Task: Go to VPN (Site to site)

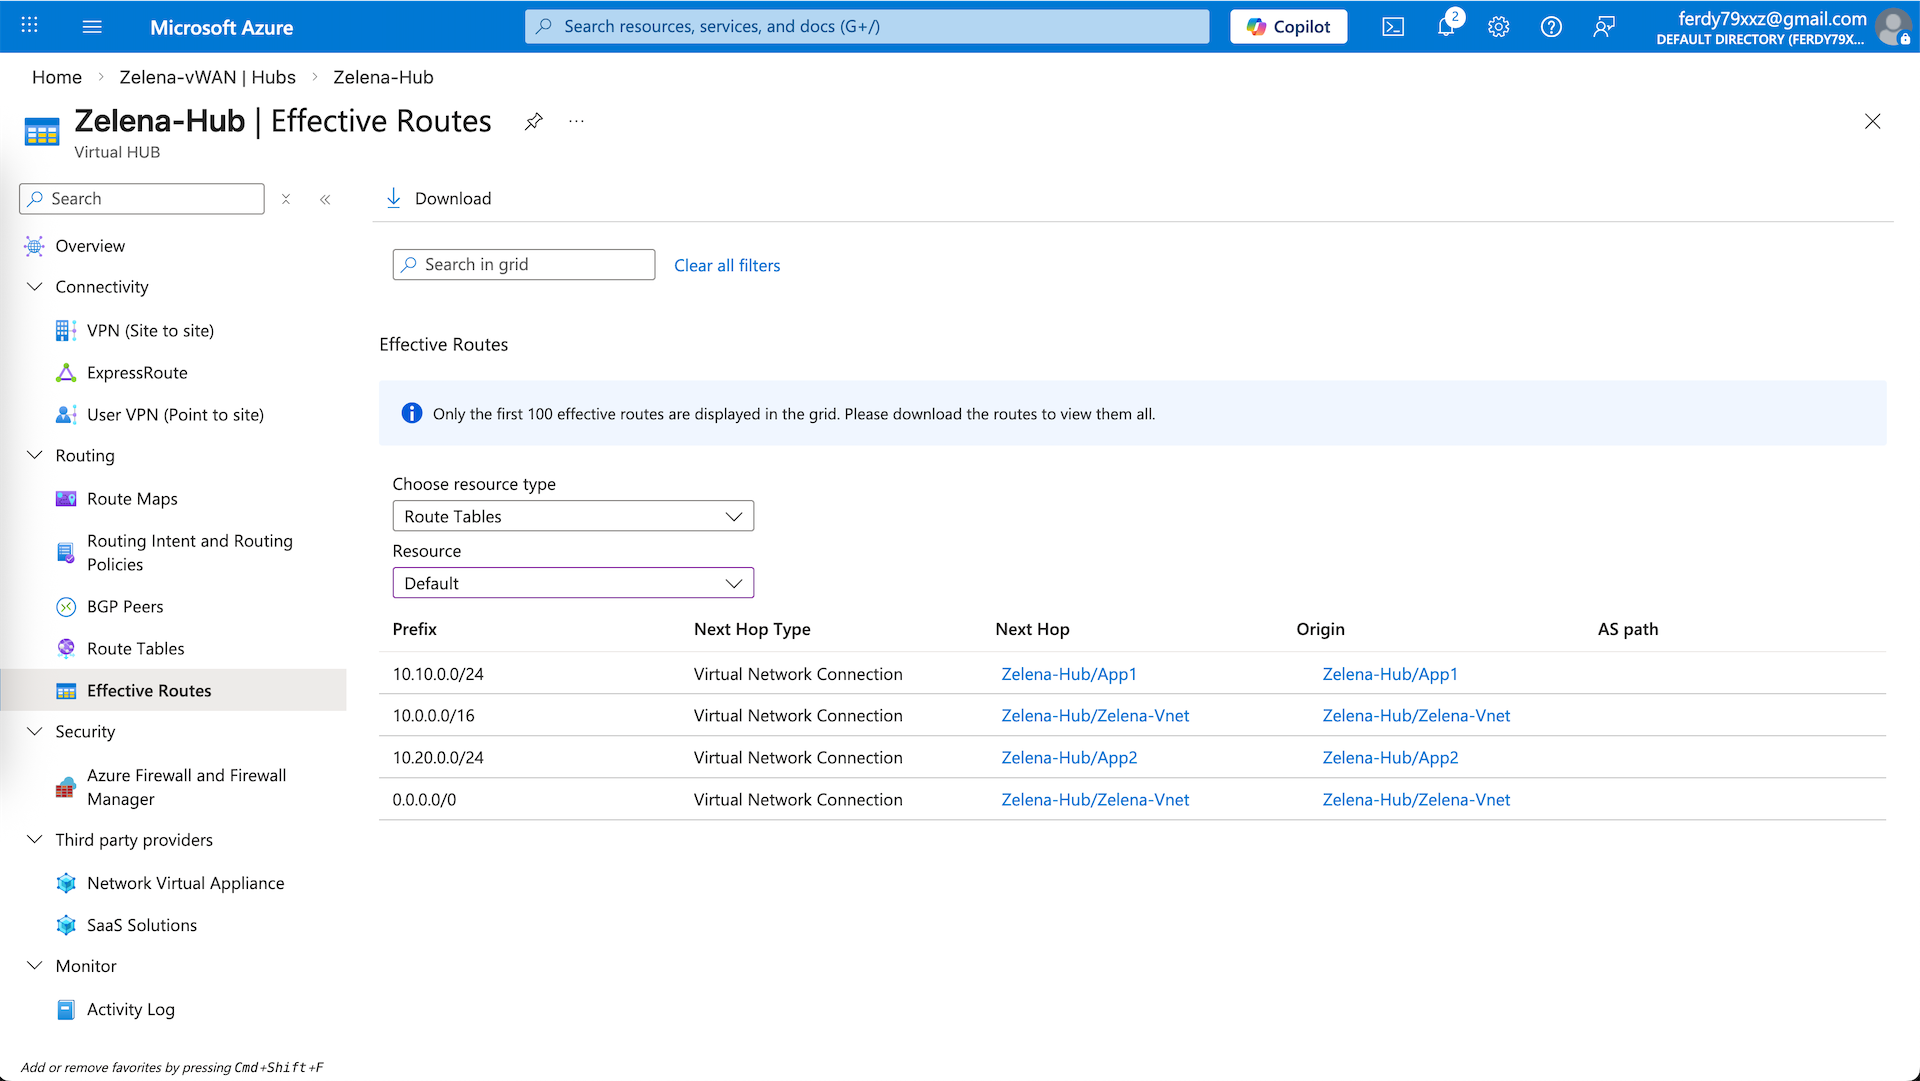Action: (150, 330)
